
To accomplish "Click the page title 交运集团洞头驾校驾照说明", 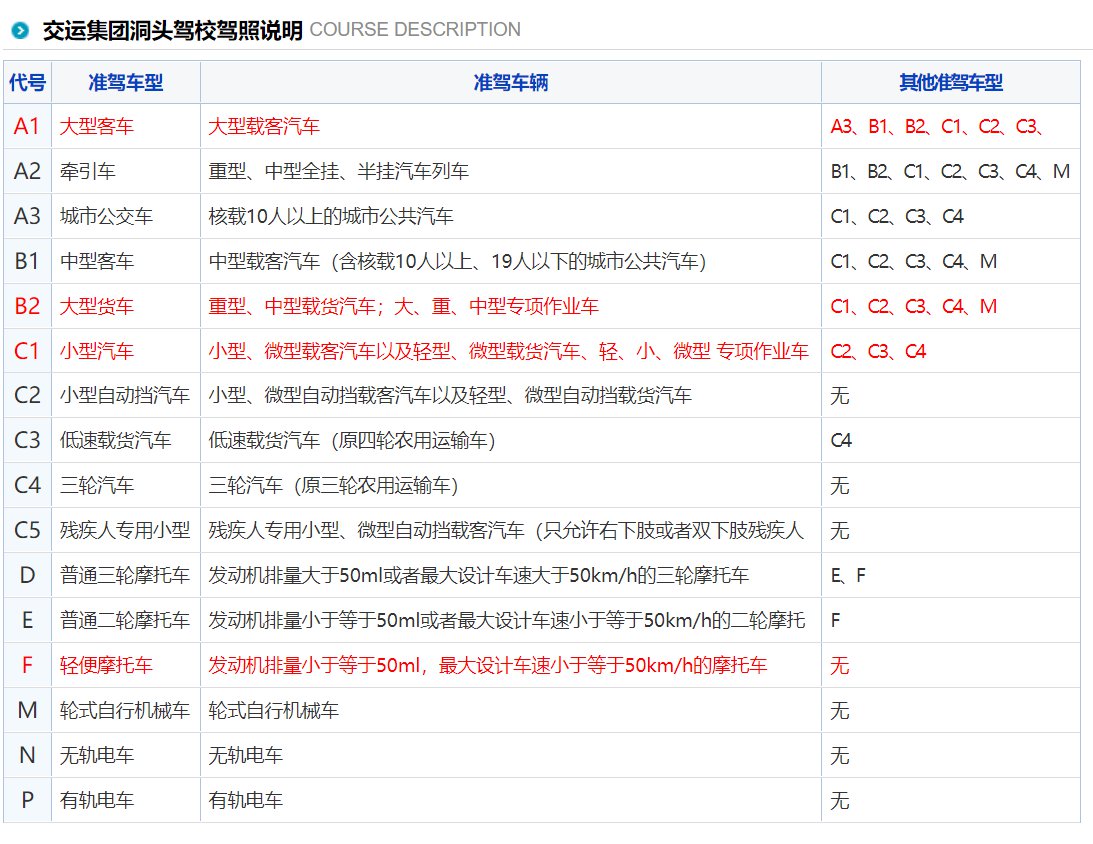I will click(172, 30).
